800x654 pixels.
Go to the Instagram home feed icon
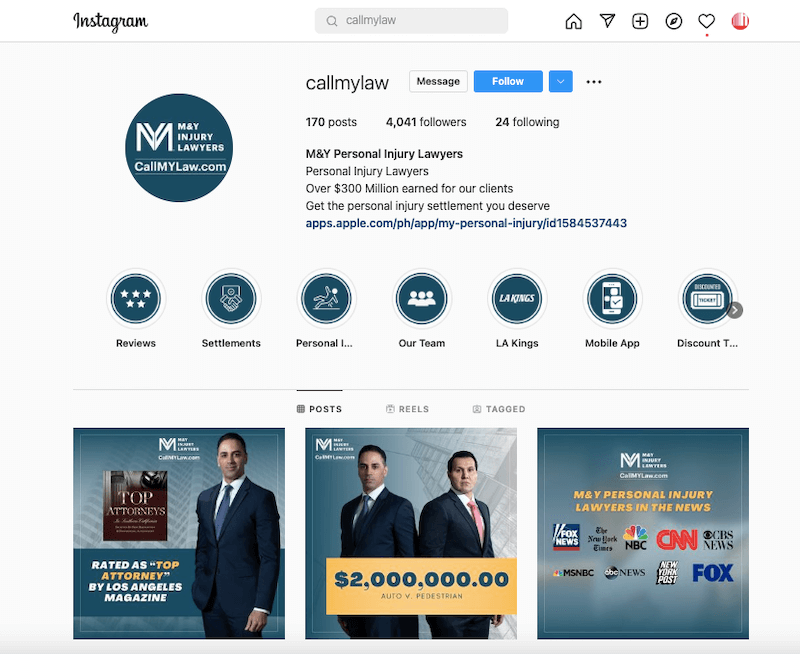(573, 21)
